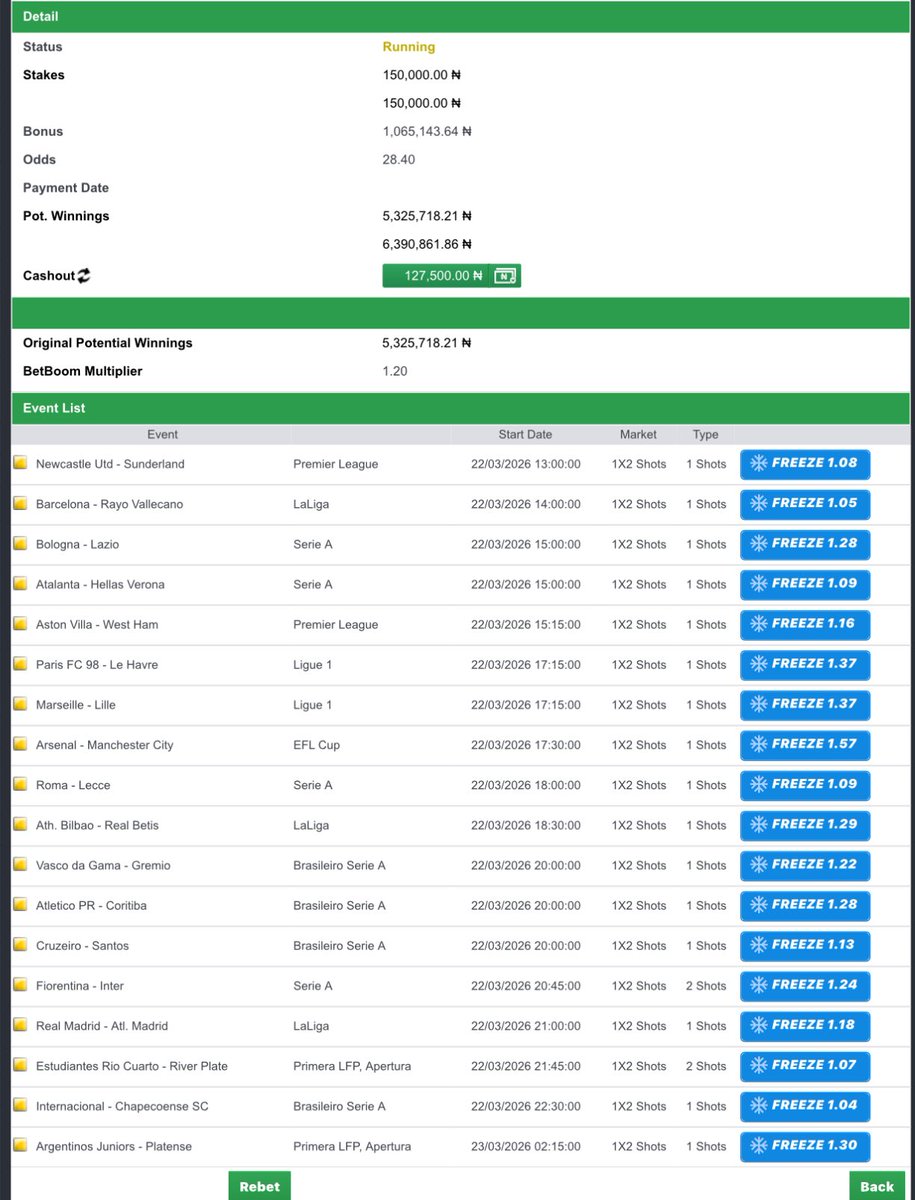Freeze Internacional - Chapecoense SC at 1.04
The image size is (915, 1200).
pos(805,1106)
